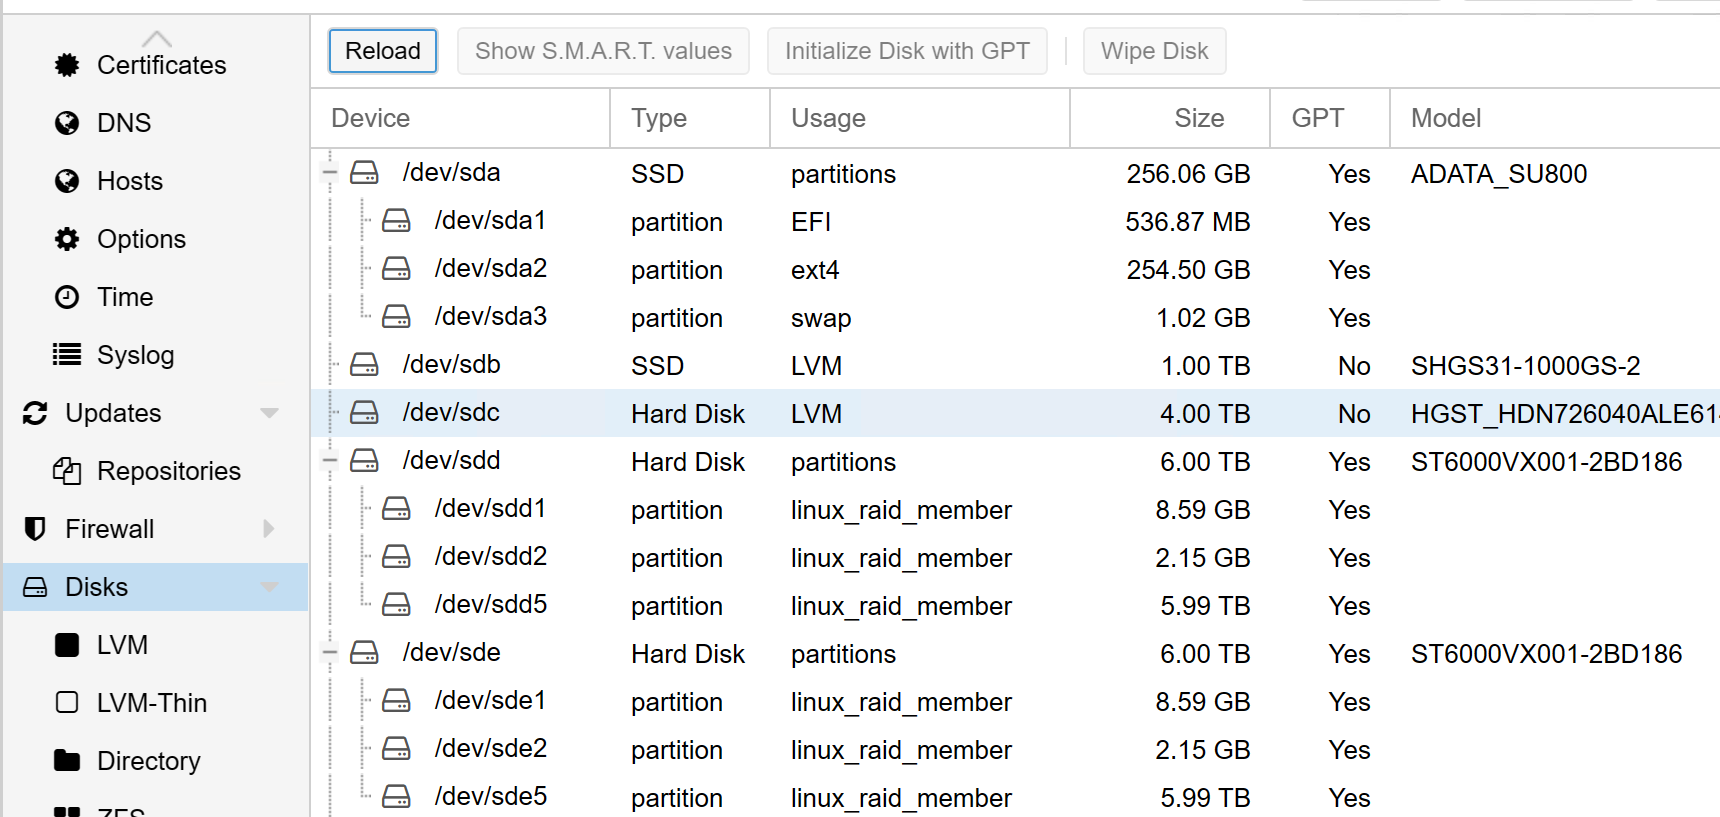Click the Repositories files icon
The width and height of the screenshot is (1720, 817).
point(67,471)
